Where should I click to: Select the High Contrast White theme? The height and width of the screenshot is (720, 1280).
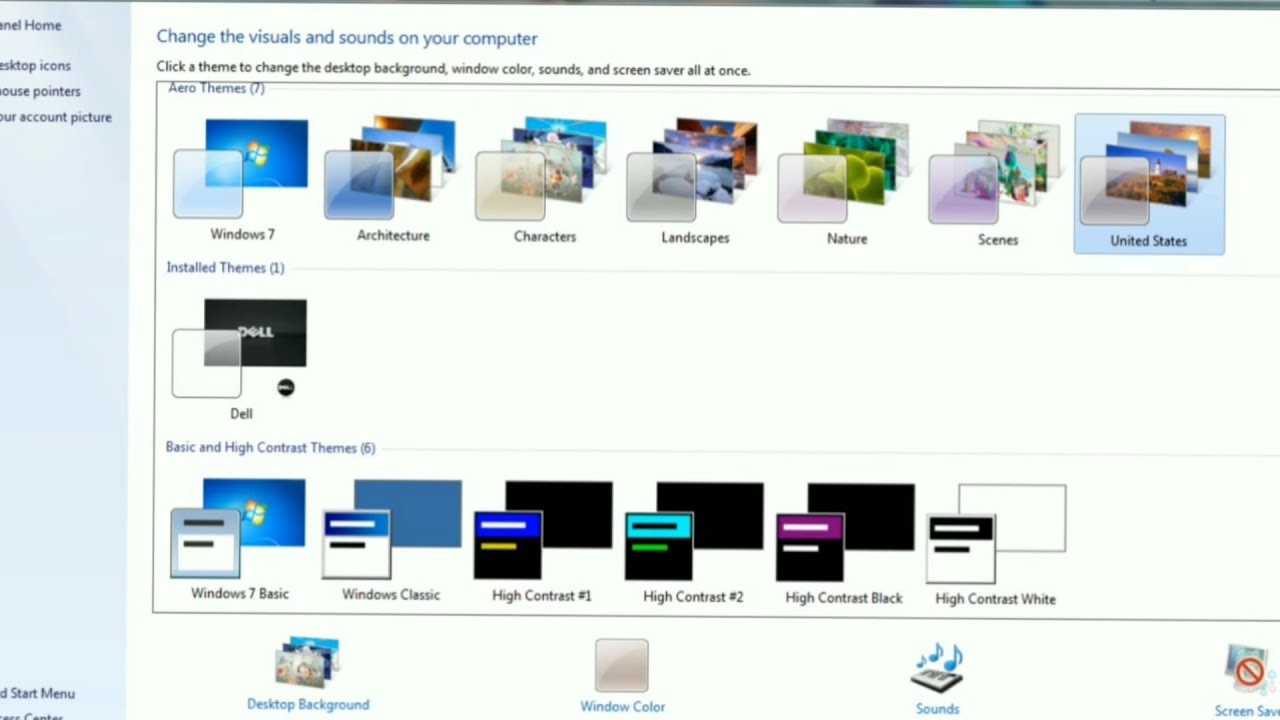point(996,545)
